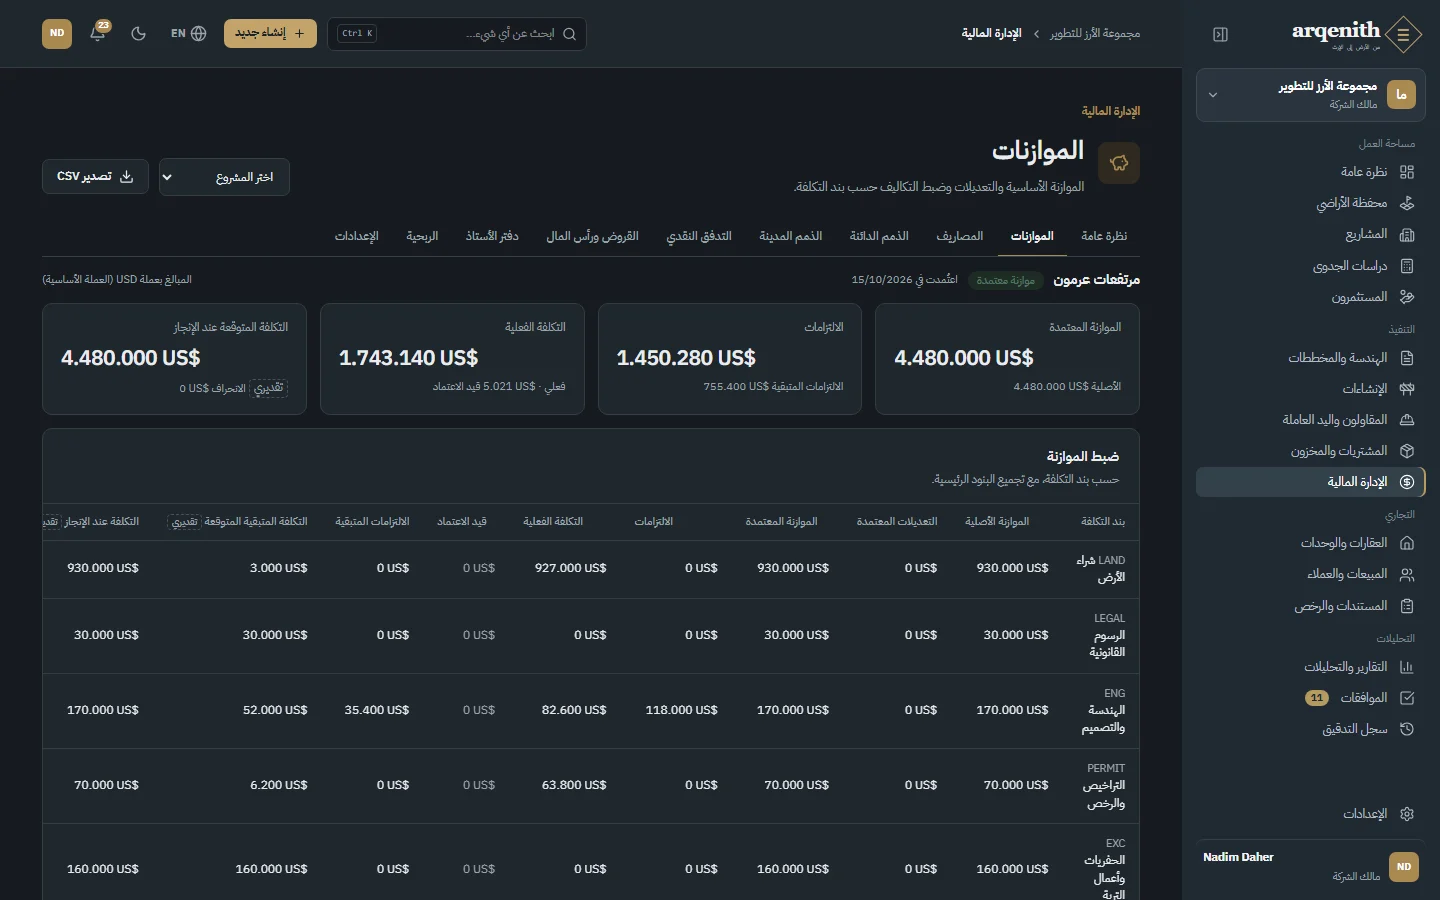Click the ND avatar in top bar
Image resolution: width=1440 pixels, height=900 pixels.
coord(57,33)
